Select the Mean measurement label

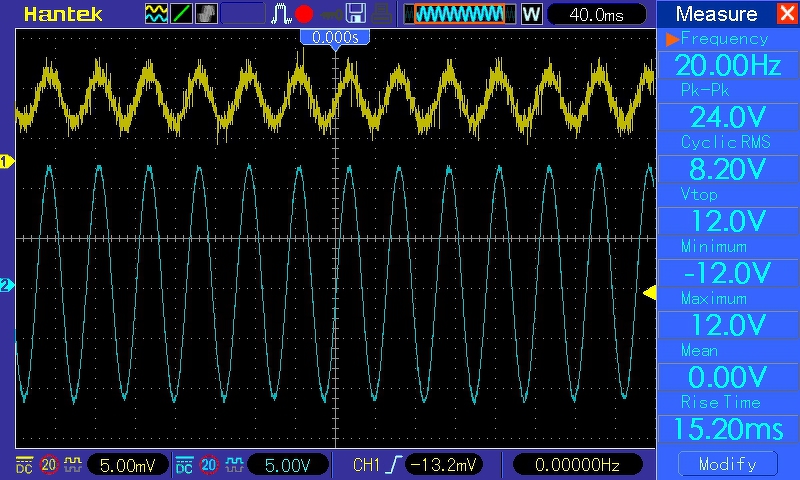(x=699, y=351)
